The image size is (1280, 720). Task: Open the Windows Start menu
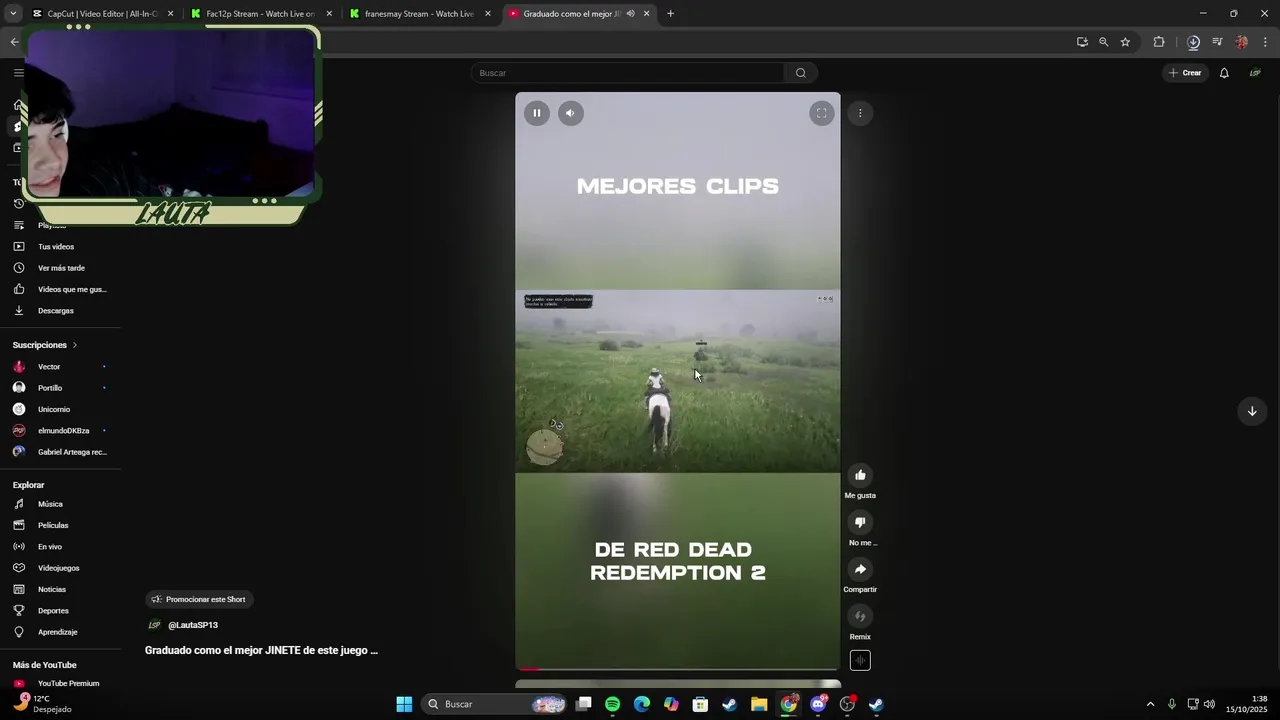point(404,704)
